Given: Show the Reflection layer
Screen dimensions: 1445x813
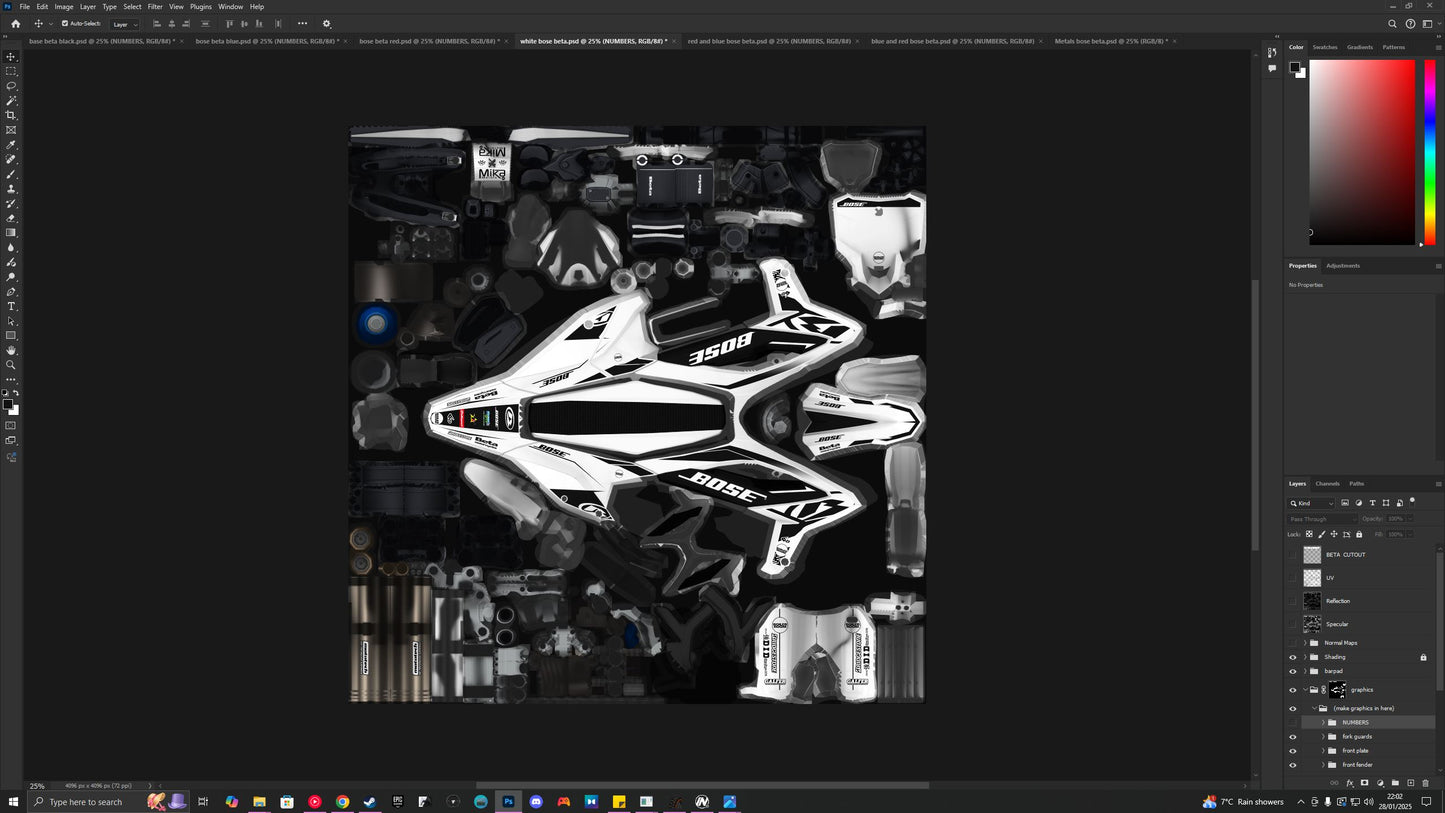Looking at the screenshot, I should point(1292,601).
